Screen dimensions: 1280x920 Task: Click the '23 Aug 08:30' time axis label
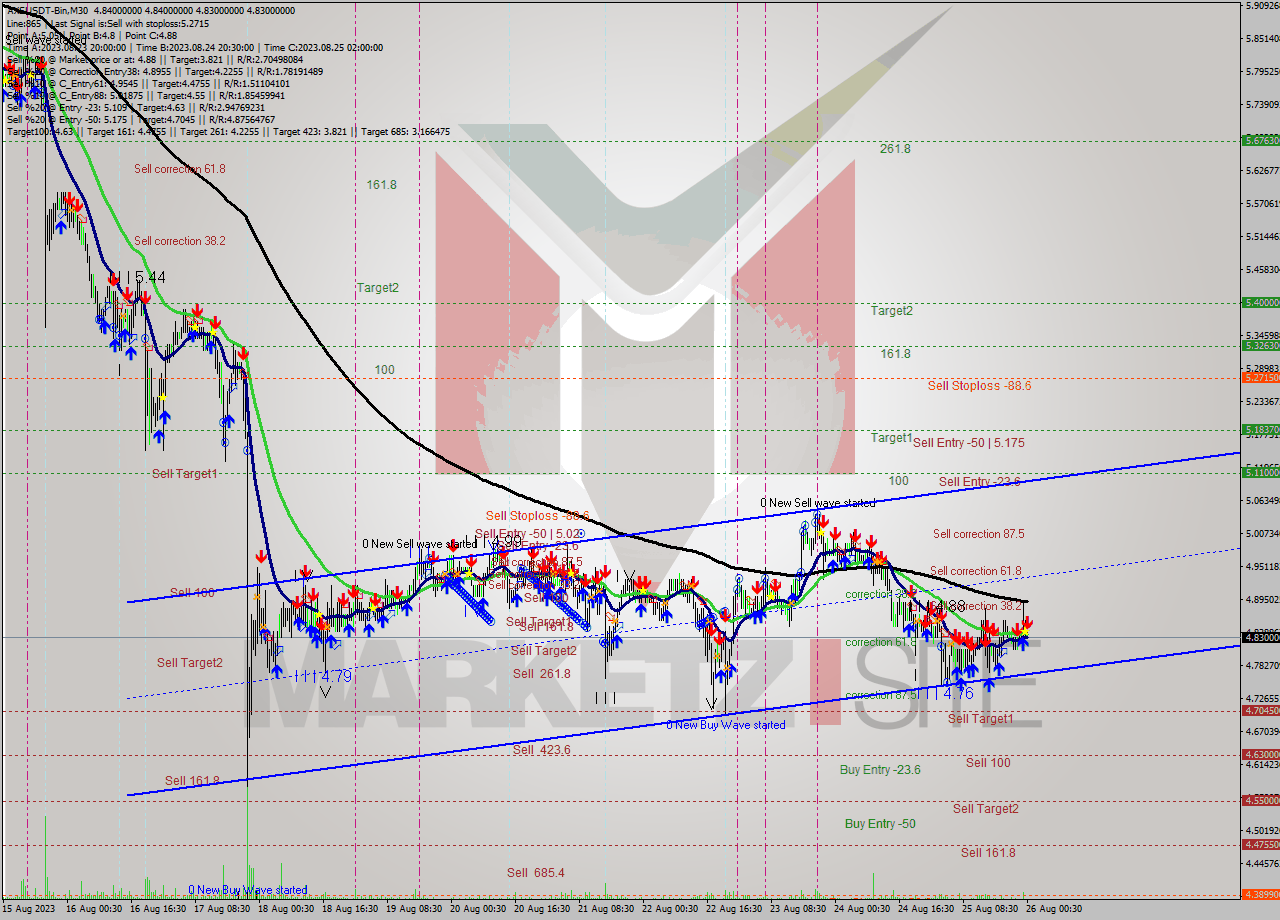click(x=798, y=909)
